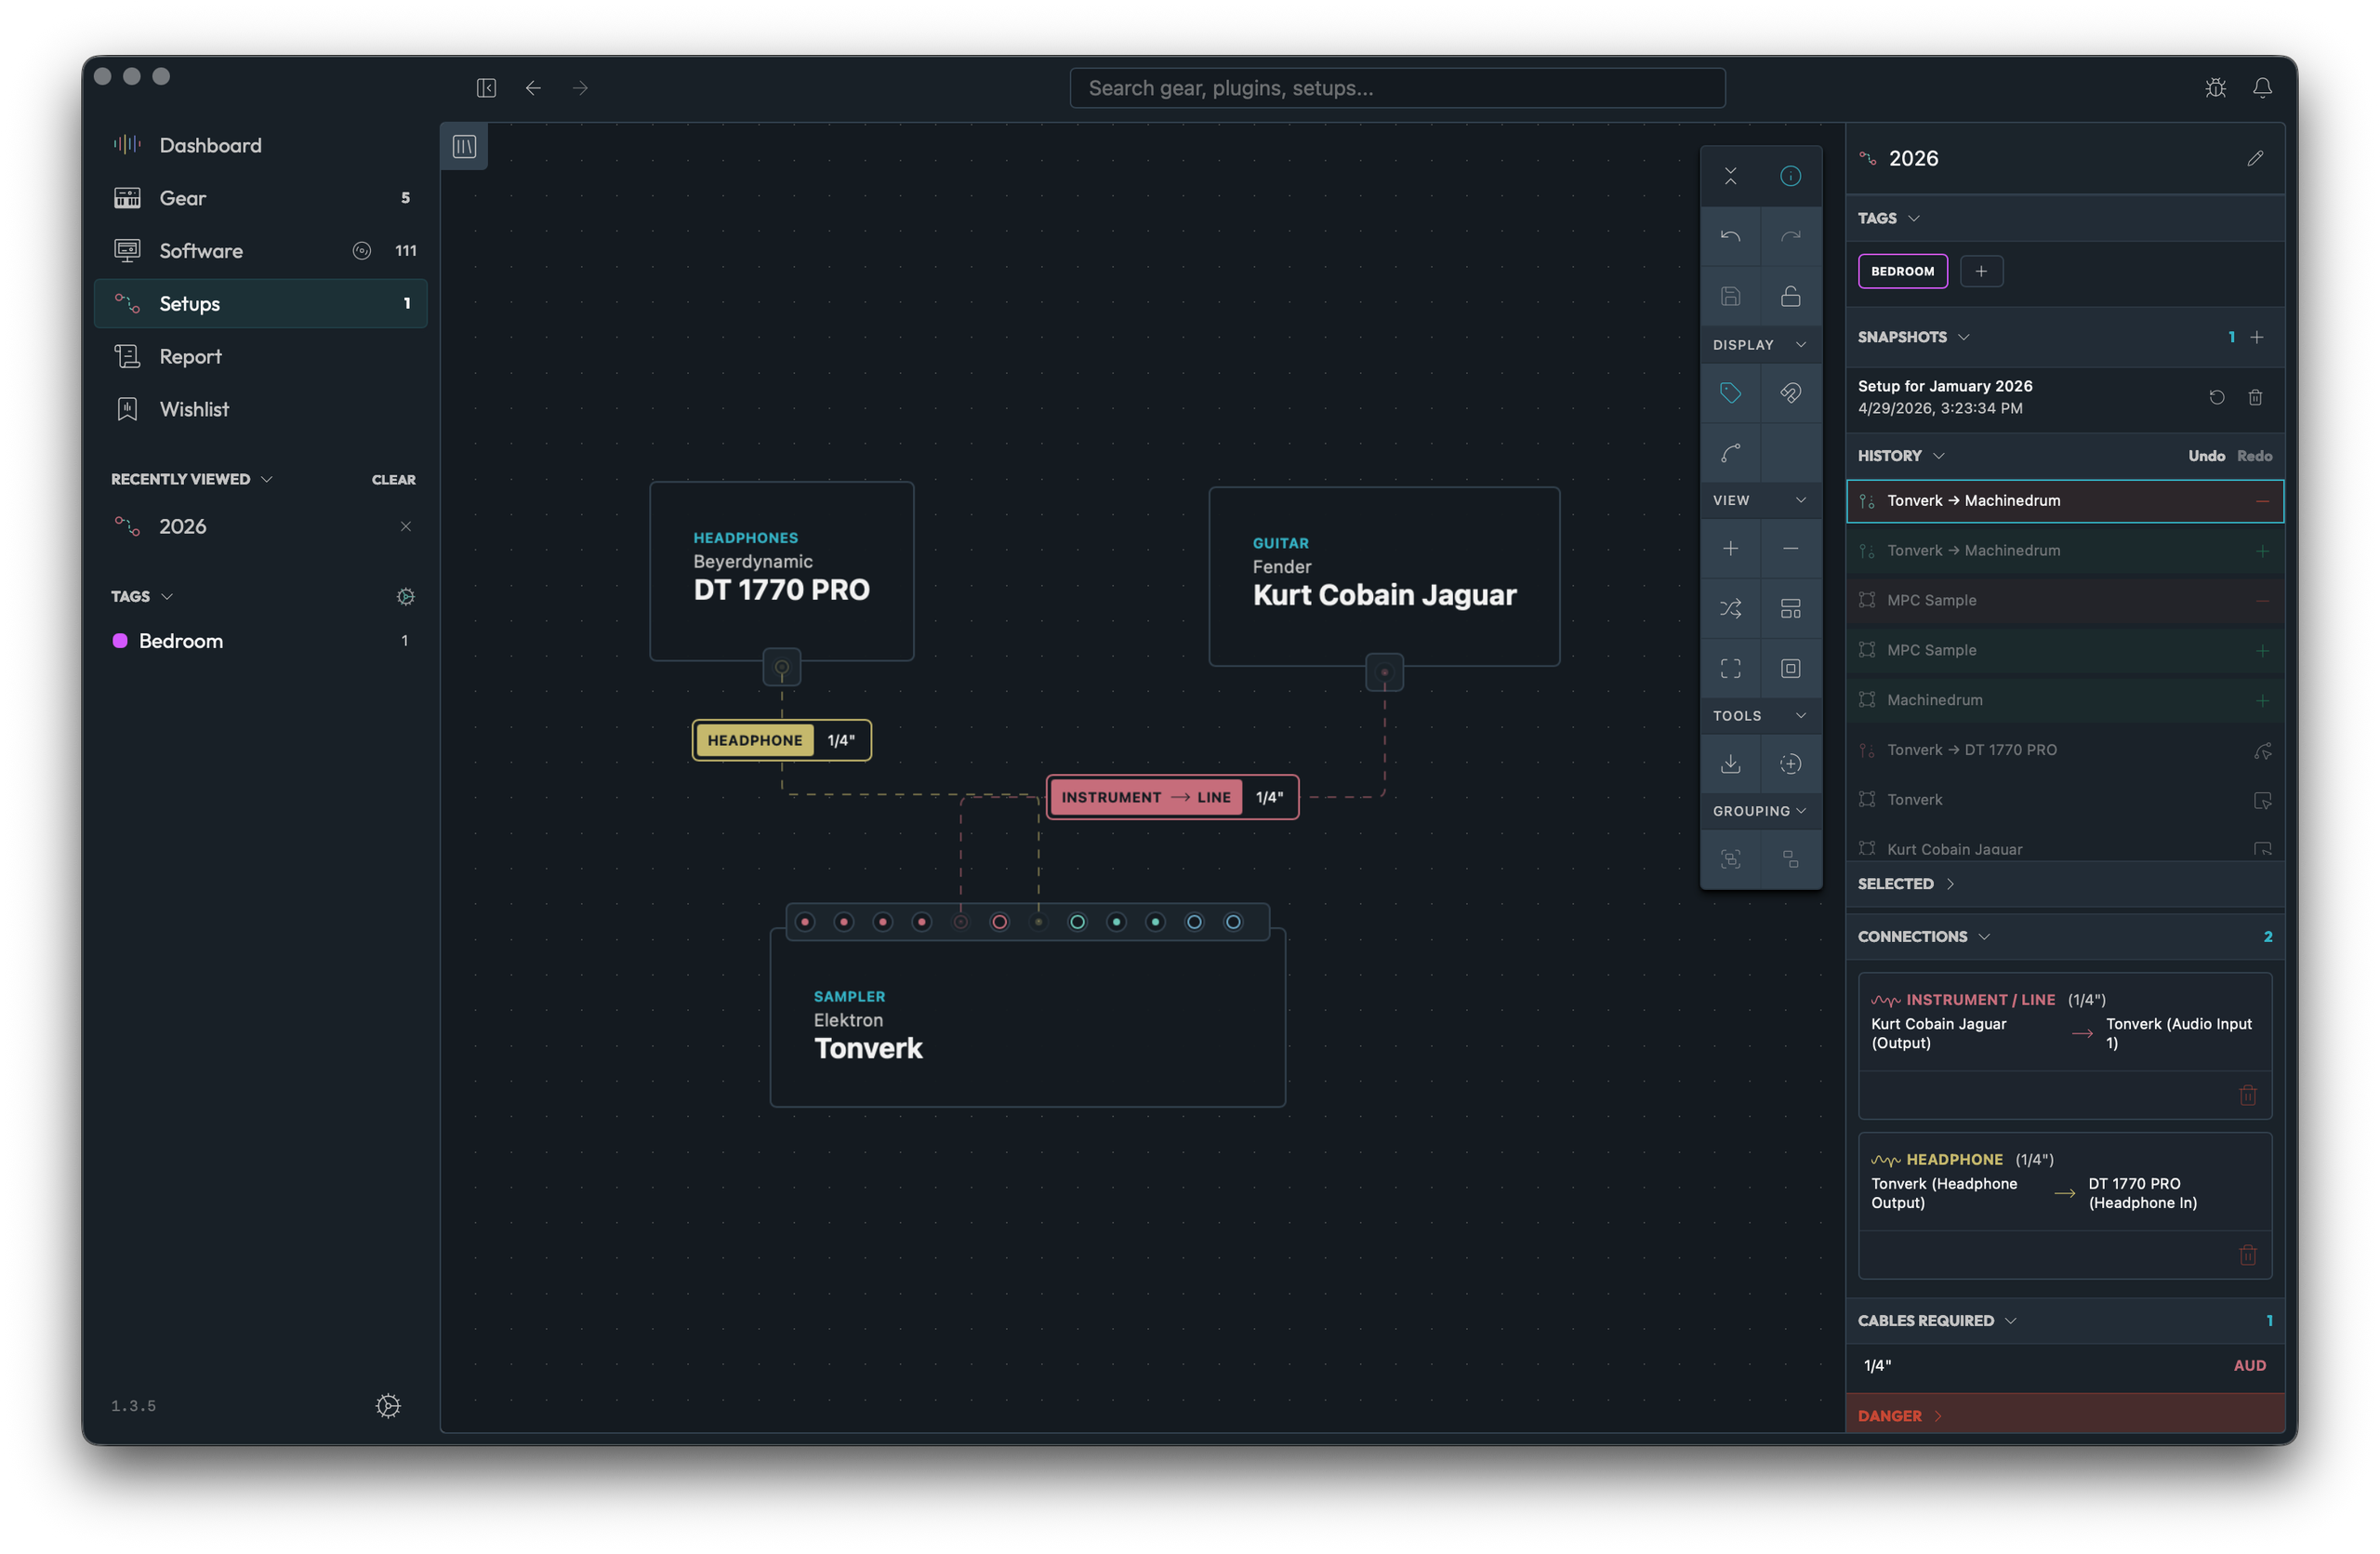
Task: Toggle cable labels with the tag icon
Action: coord(1730,392)
